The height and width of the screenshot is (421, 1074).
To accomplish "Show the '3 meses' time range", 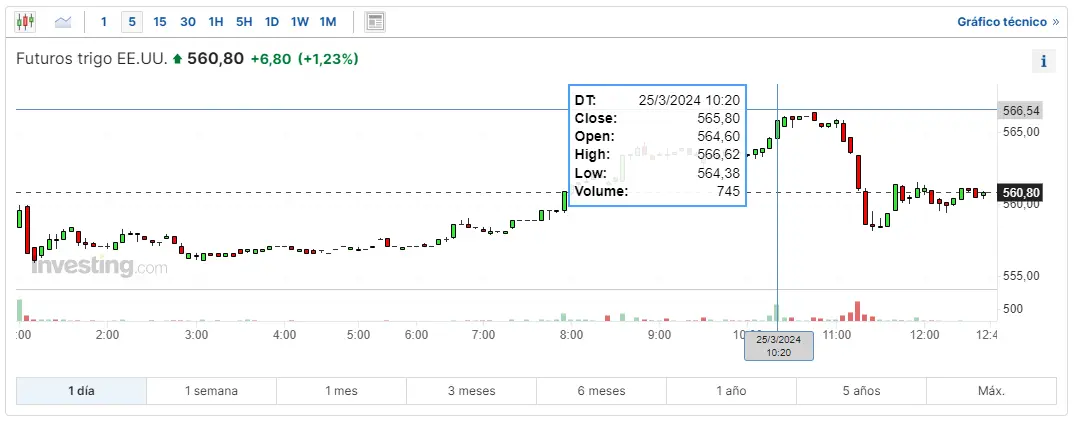I will pos(471,391).
